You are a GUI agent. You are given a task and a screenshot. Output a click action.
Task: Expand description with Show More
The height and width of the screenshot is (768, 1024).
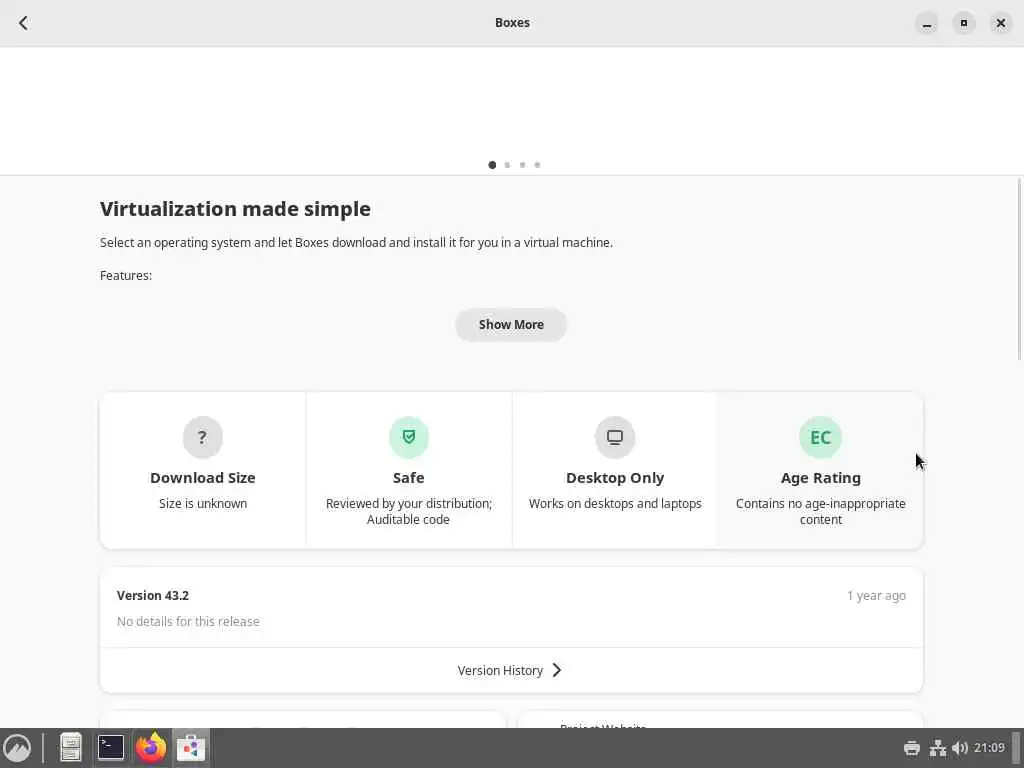[511, 325]
